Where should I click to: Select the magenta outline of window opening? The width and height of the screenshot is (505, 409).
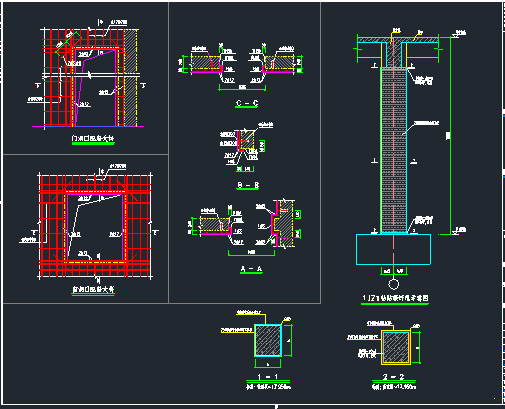point(96,227)
